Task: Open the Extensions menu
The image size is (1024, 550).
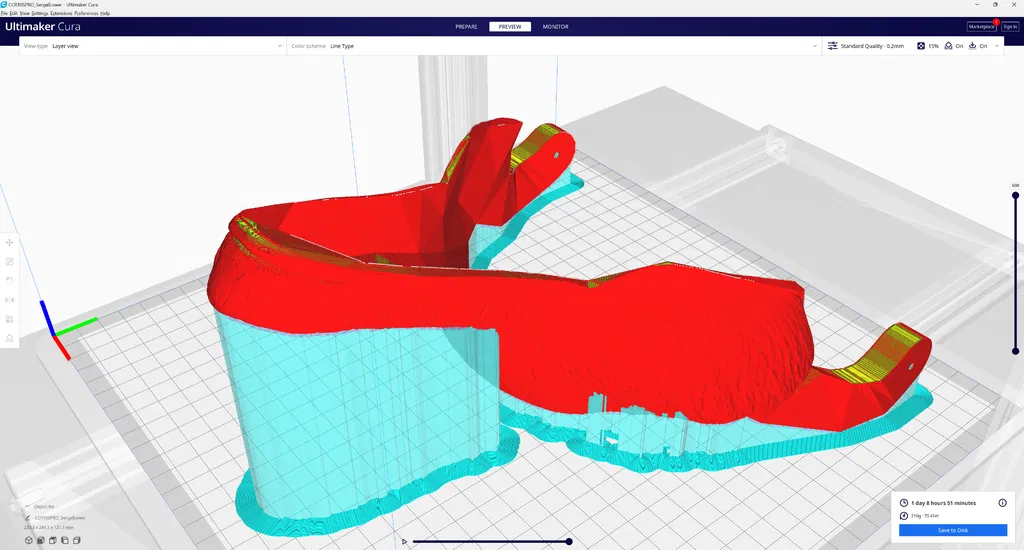Action: [x=61, y=13]
